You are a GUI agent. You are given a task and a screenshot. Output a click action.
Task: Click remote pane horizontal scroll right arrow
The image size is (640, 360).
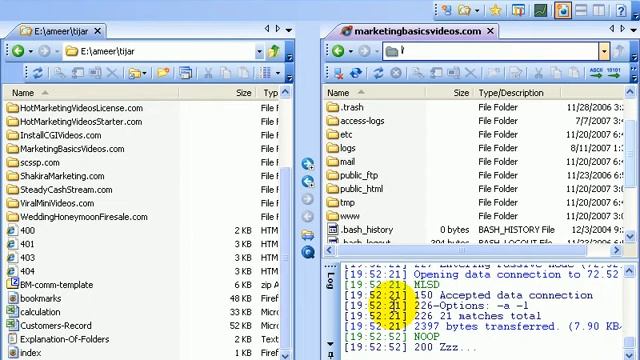tap(616, 250)
